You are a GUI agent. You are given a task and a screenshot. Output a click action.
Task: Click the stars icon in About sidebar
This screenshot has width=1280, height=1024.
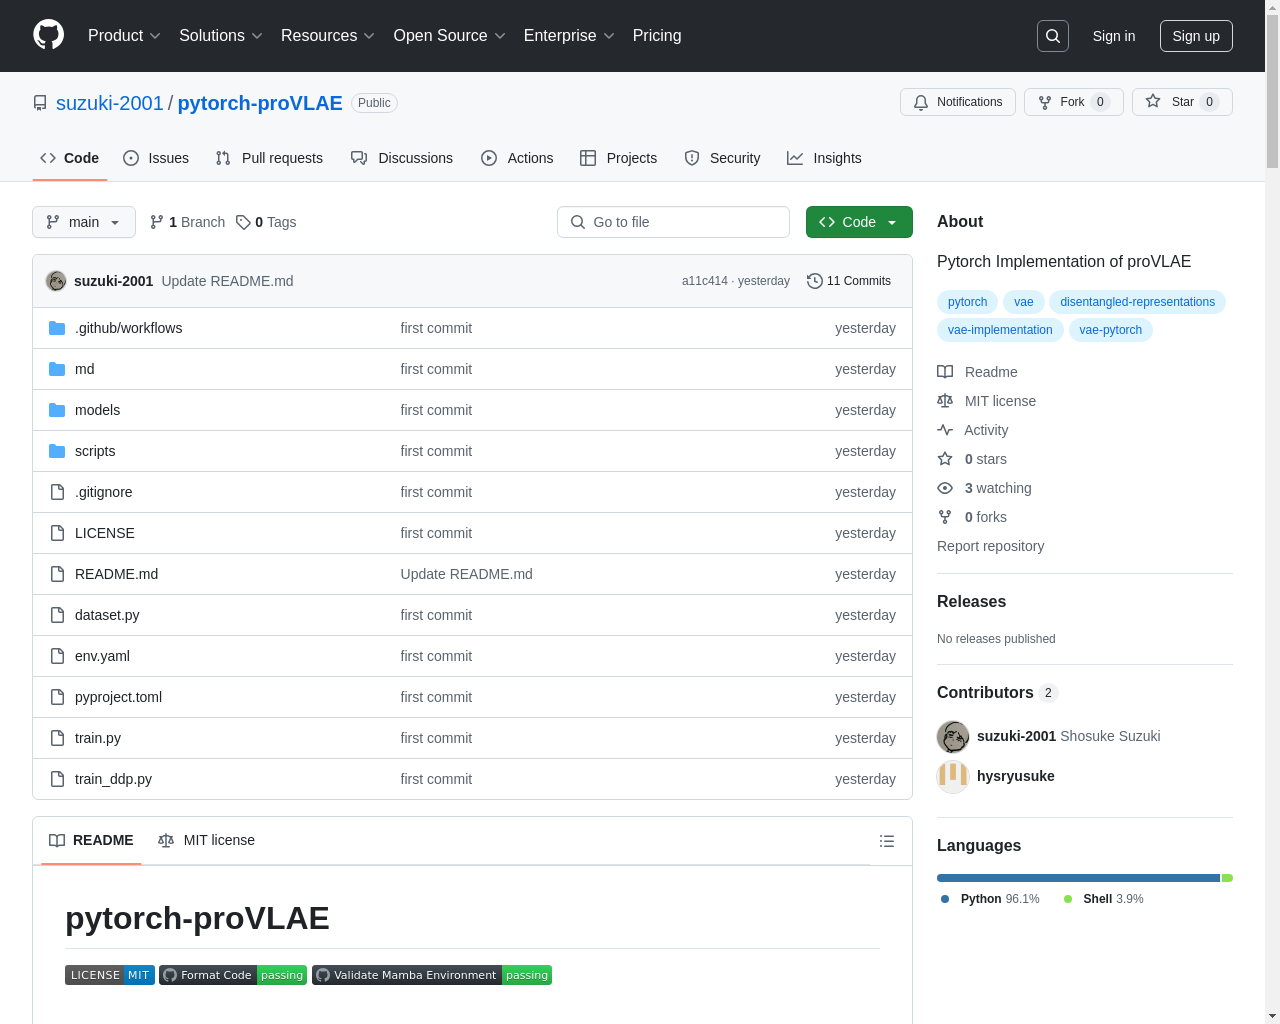point(945,459)
